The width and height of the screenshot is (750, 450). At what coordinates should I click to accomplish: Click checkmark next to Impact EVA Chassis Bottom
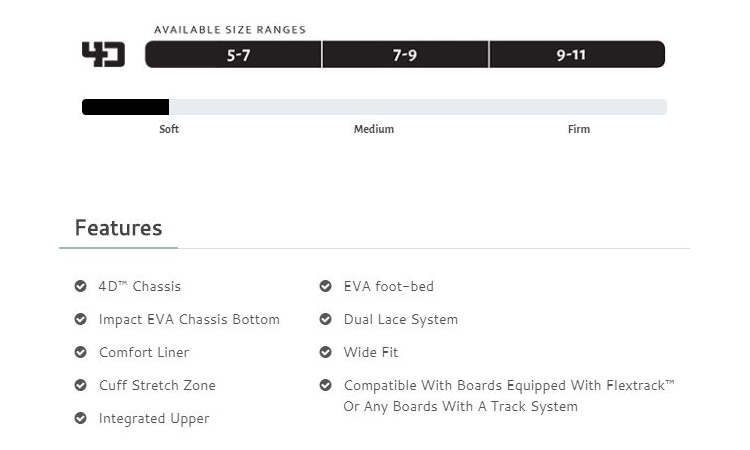coord(80,320)
